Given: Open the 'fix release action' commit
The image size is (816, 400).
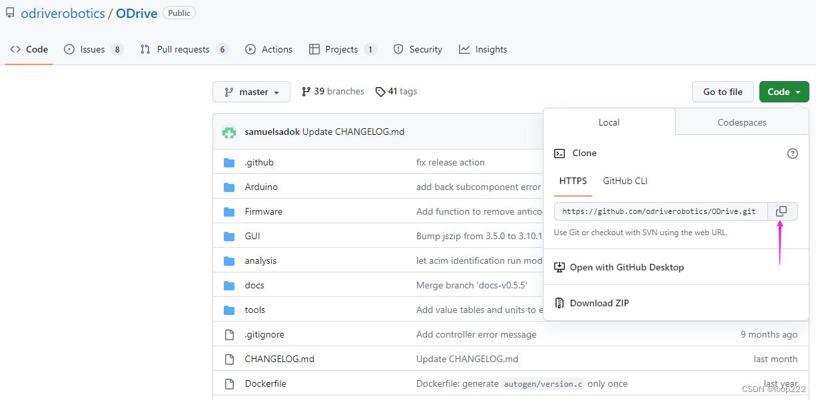Looking at the screenshot, I should pyautogui.click(x=450, y=162).
